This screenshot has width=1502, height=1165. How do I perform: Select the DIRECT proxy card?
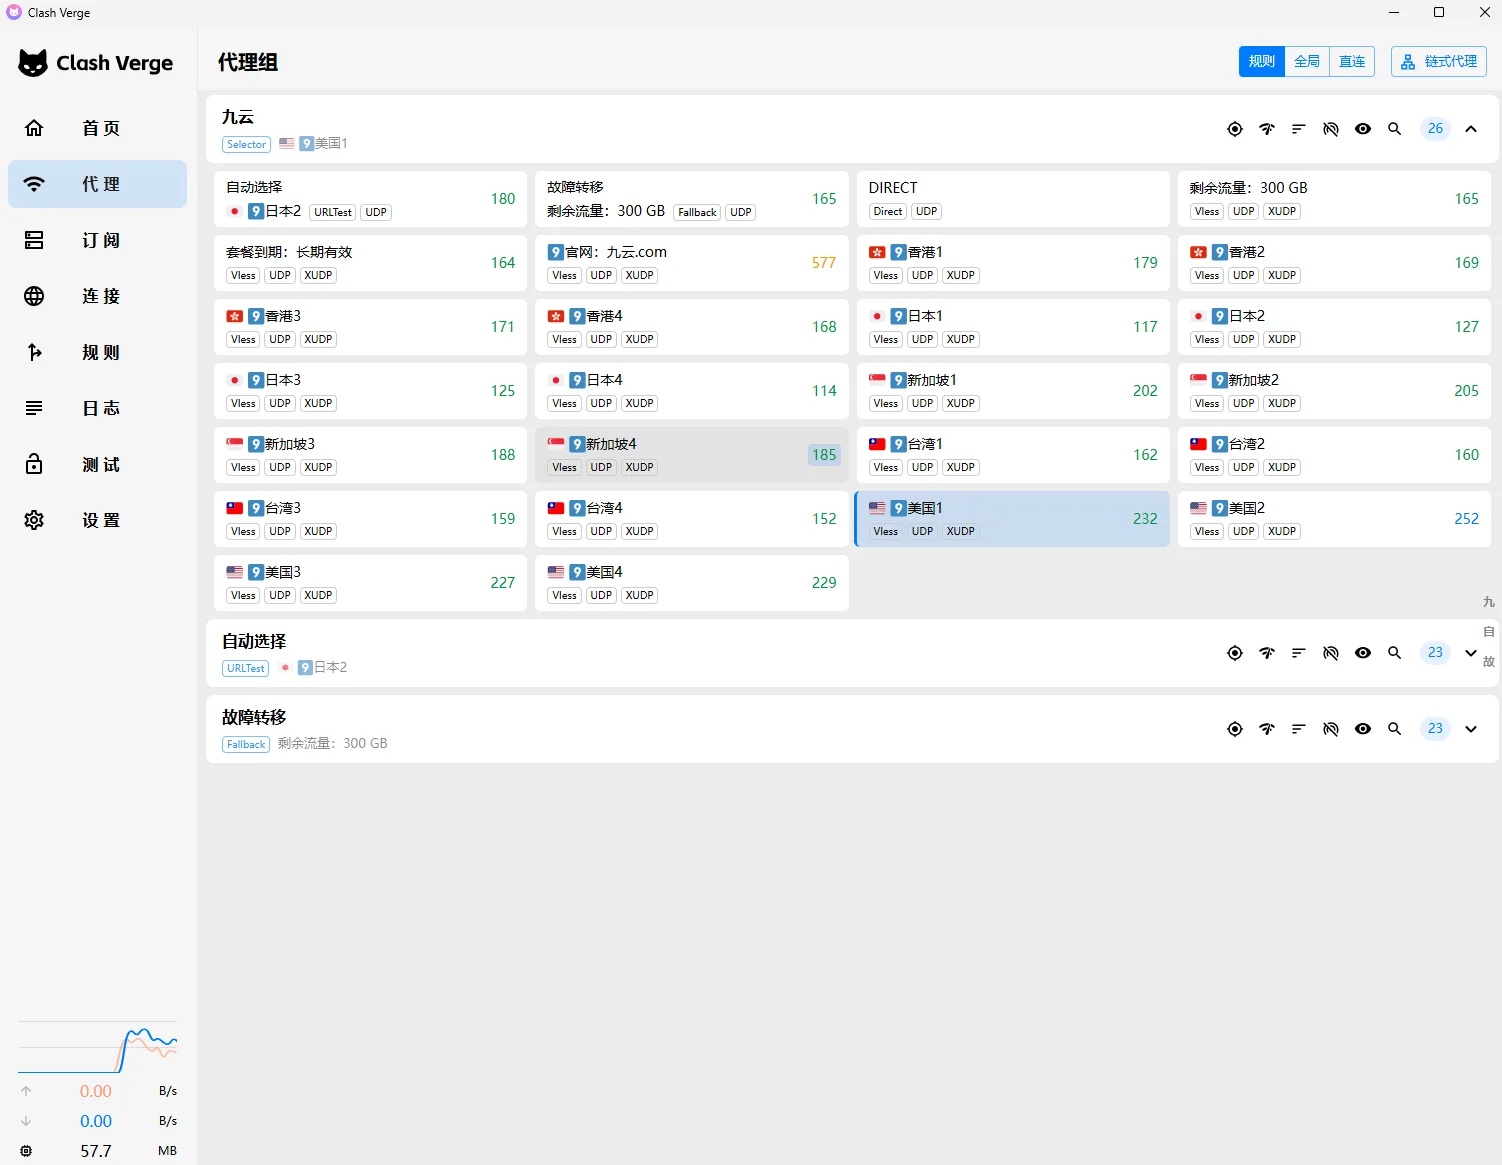coord(1013,199)
